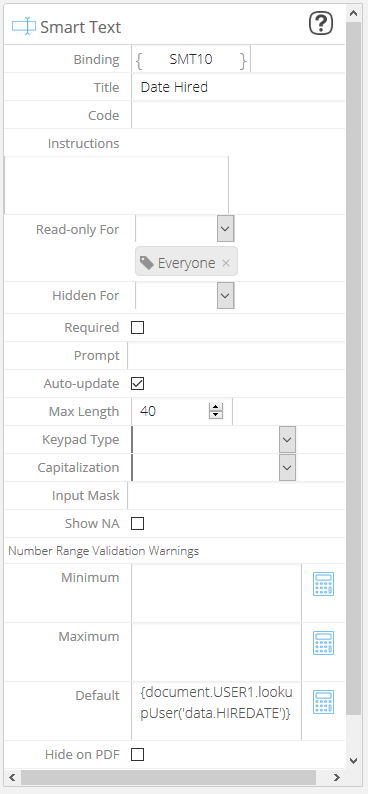368x794 pixels.
Task: Disable the Auto-update checkbox
Action: pos(137,383)
